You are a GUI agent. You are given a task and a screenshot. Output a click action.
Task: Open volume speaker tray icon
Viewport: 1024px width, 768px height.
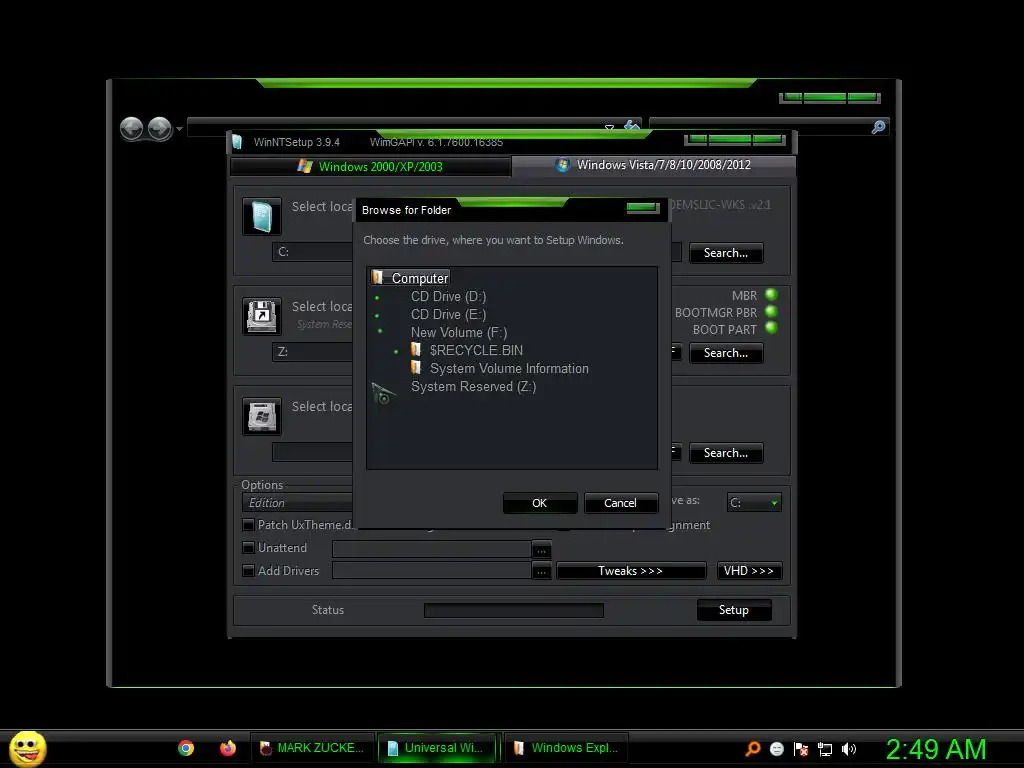(849, 749)
